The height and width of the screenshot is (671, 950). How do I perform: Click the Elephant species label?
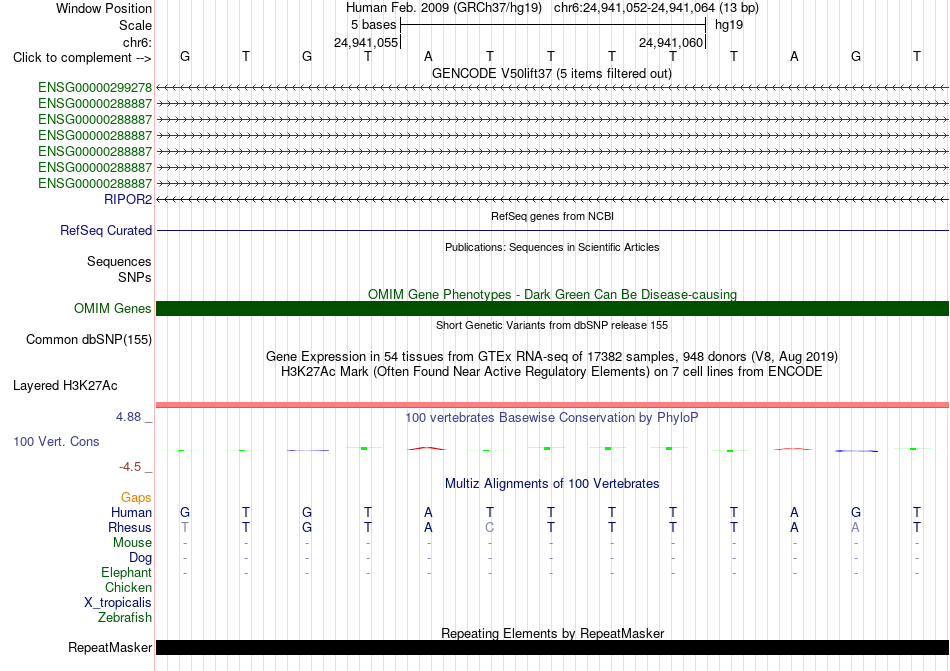pyautogui.click(x=126, y=572)
